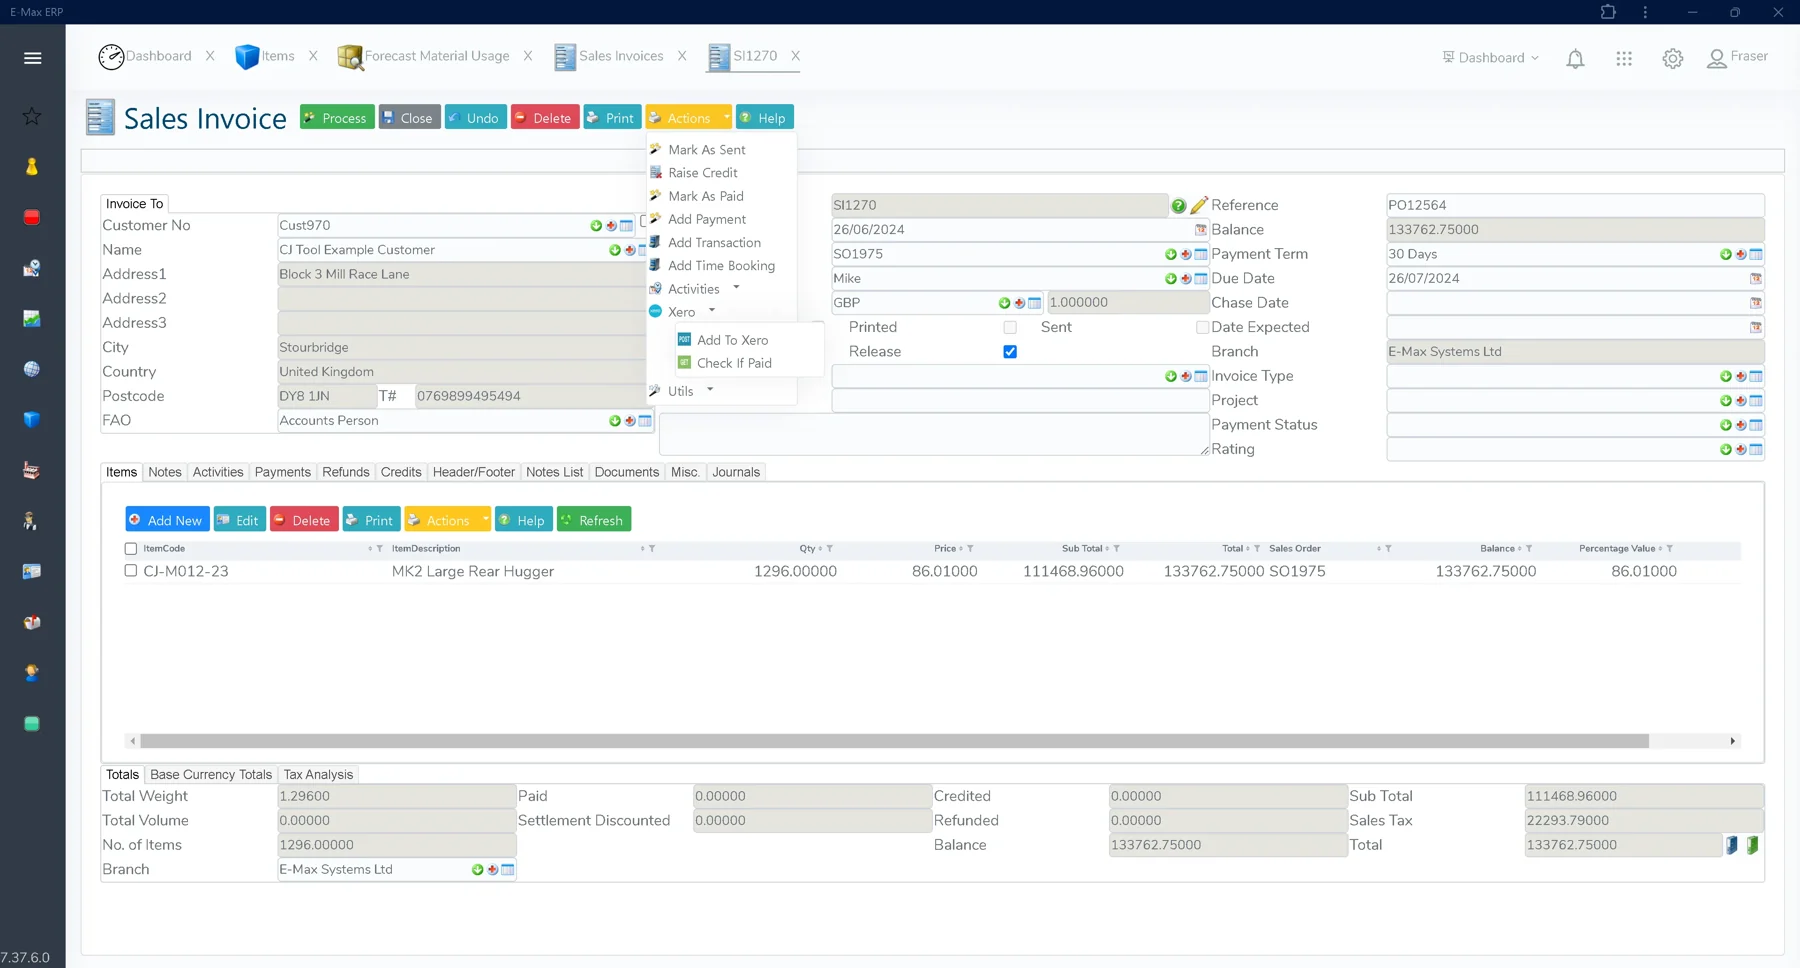Screen dimensions: 1800x968
Task: Expand the Activities submenu
Action: [x=736, y=288]
